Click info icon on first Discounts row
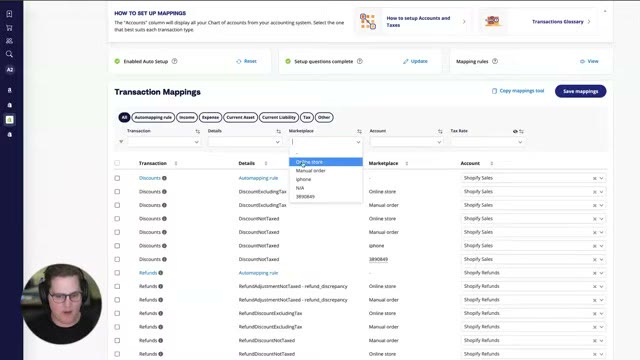Image resolution: width=640 pixels, height=360 pixels. coord(164,178)
